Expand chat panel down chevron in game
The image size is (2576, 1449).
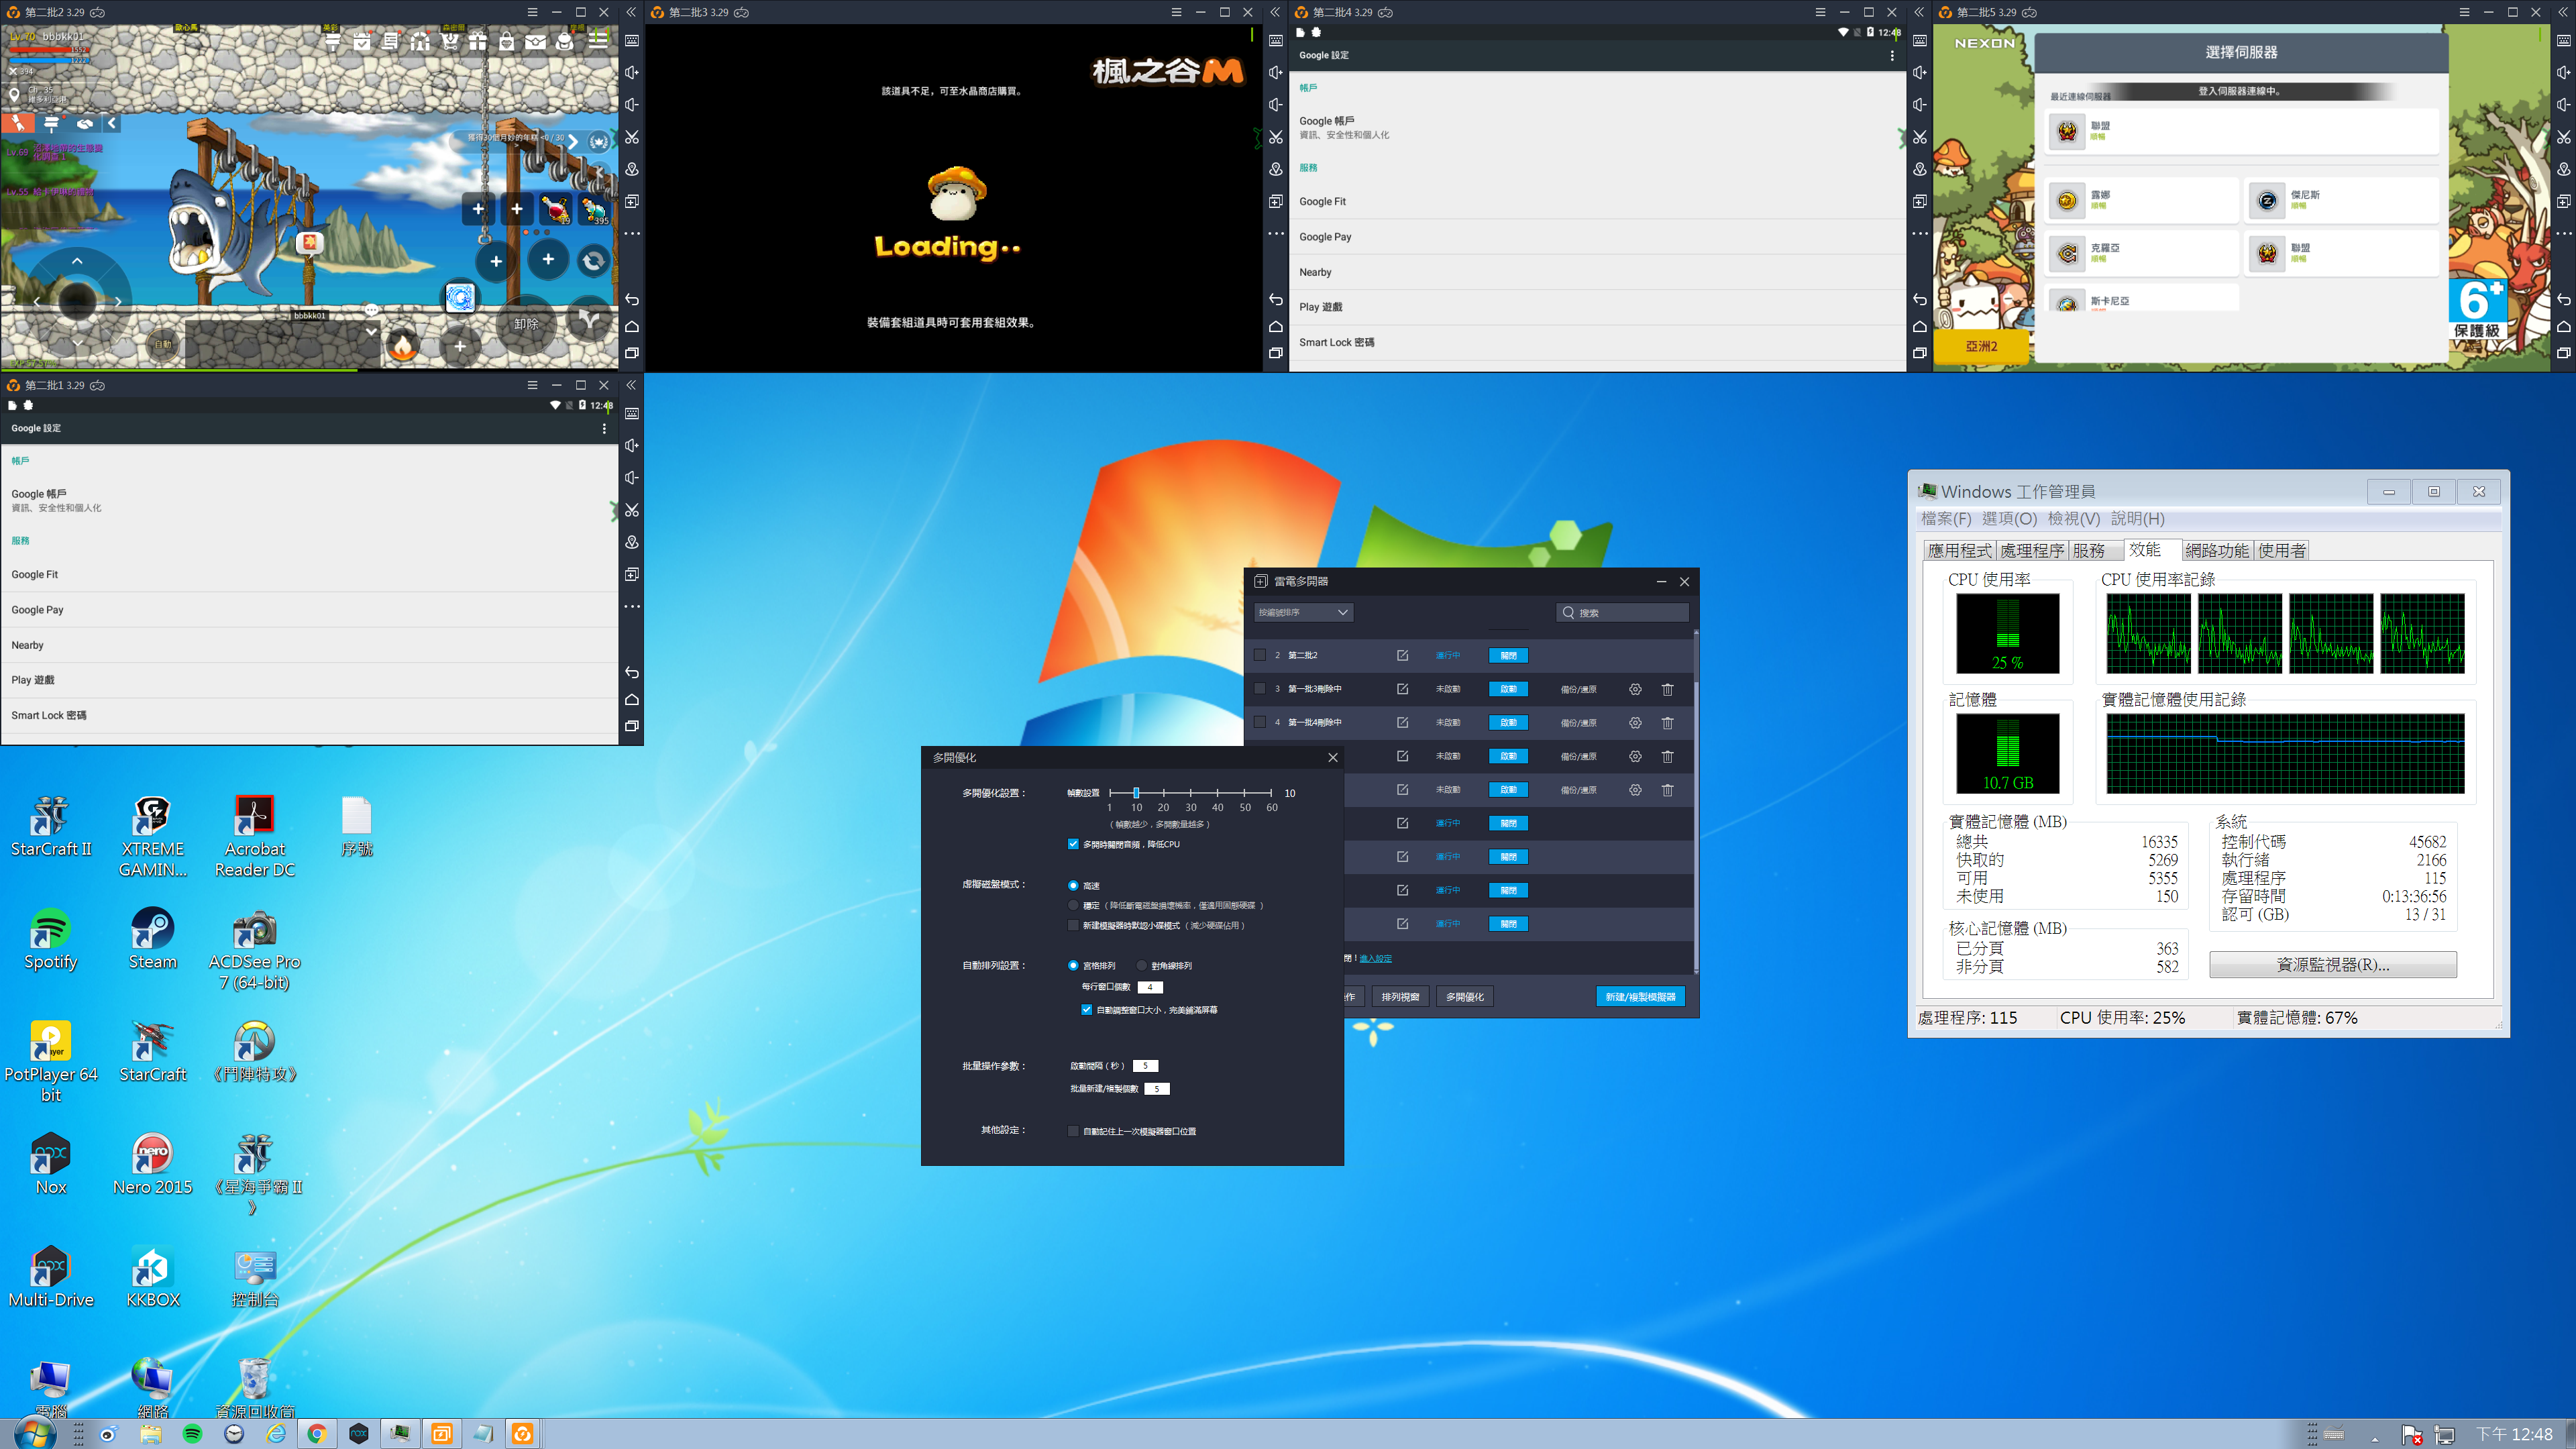pyautogui.click(x=371, y=331)
